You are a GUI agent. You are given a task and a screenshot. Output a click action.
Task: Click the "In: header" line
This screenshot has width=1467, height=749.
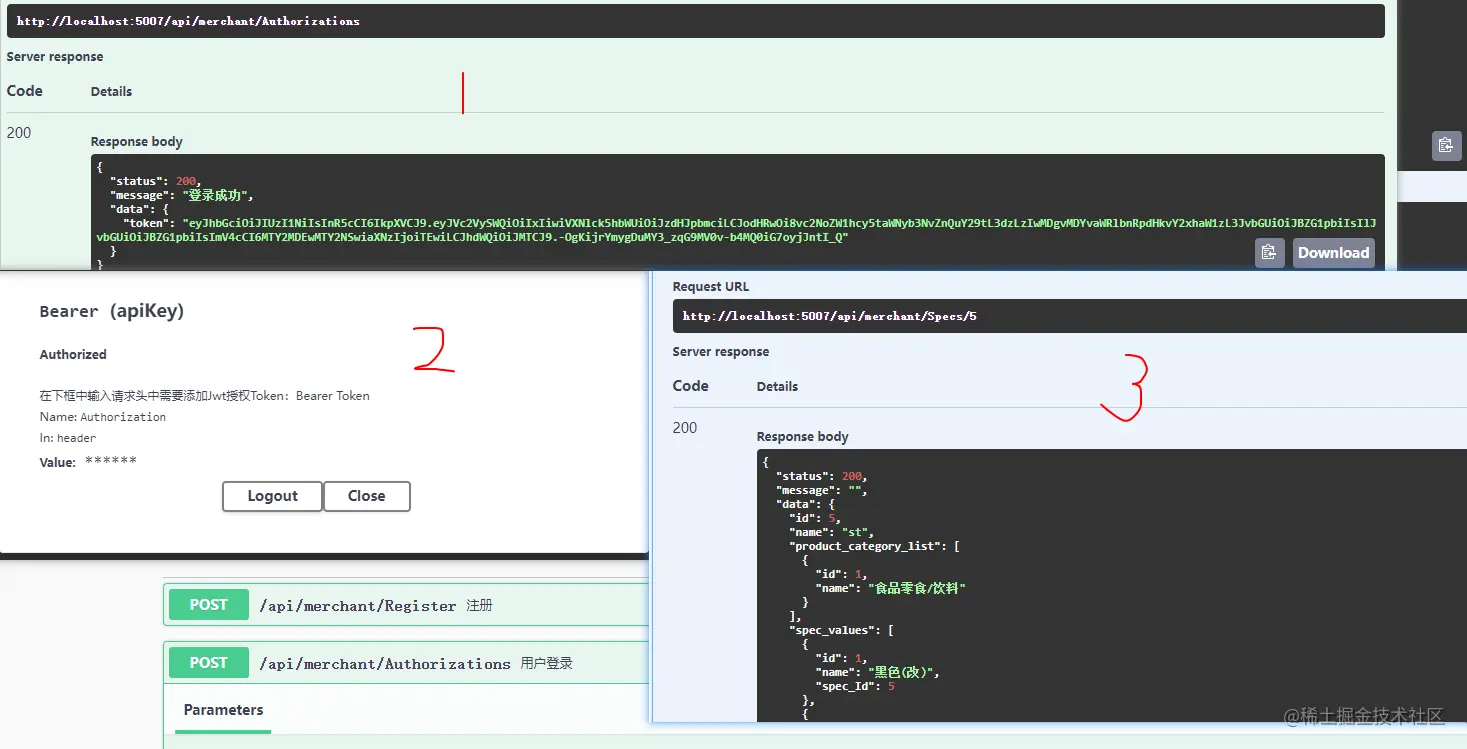point(68,438)
